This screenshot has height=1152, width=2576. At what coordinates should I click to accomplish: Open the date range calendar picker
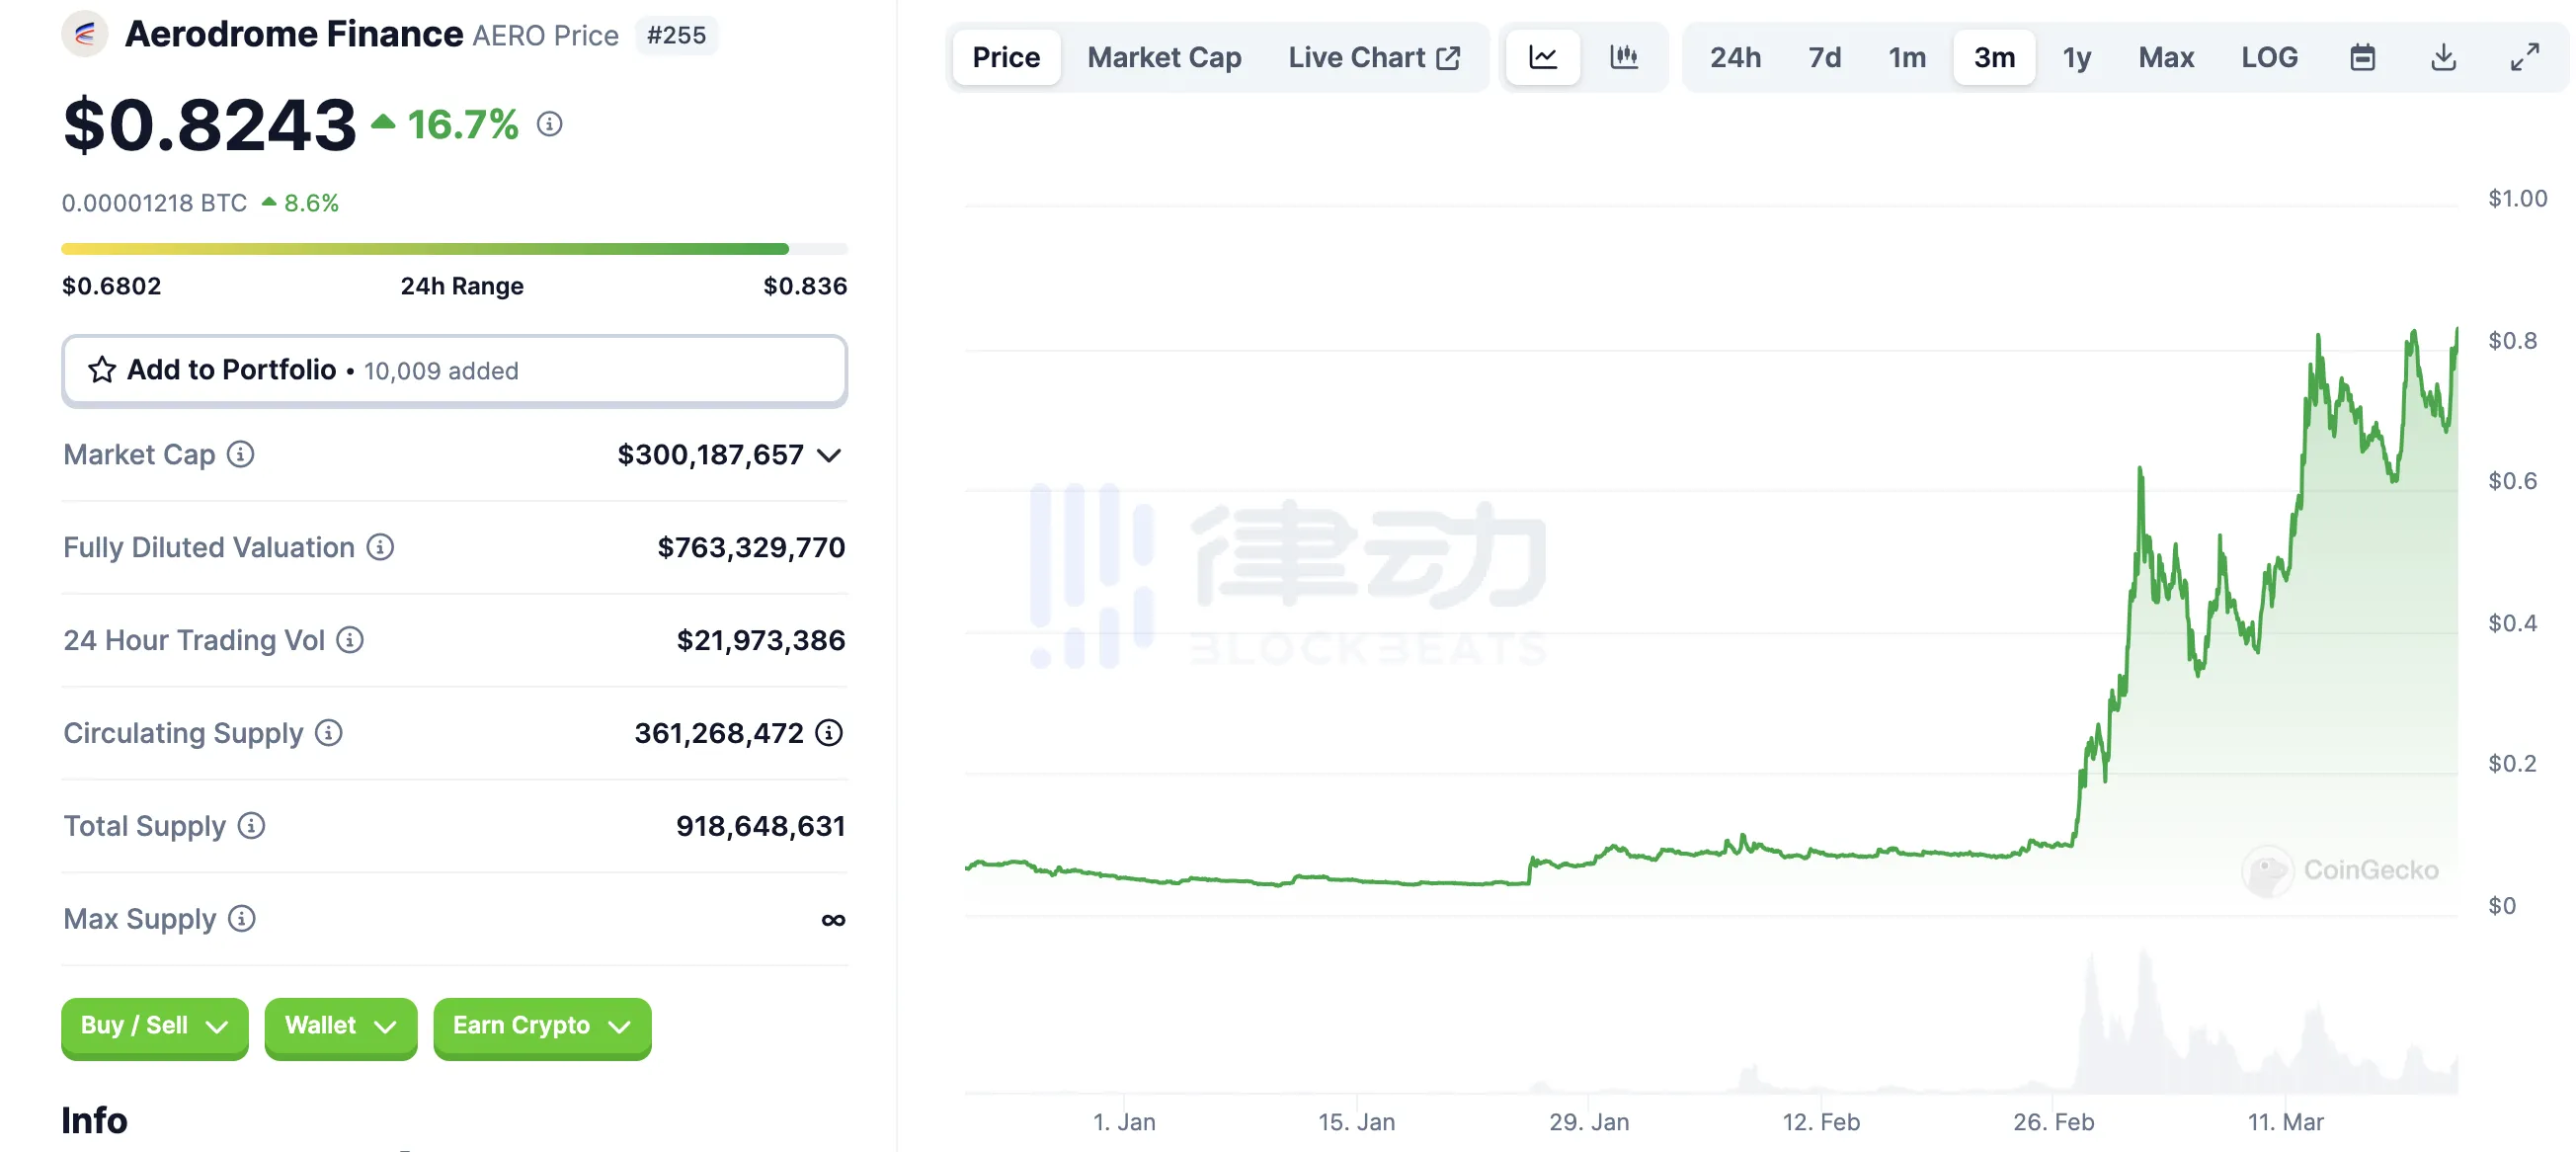[2363, 57]
